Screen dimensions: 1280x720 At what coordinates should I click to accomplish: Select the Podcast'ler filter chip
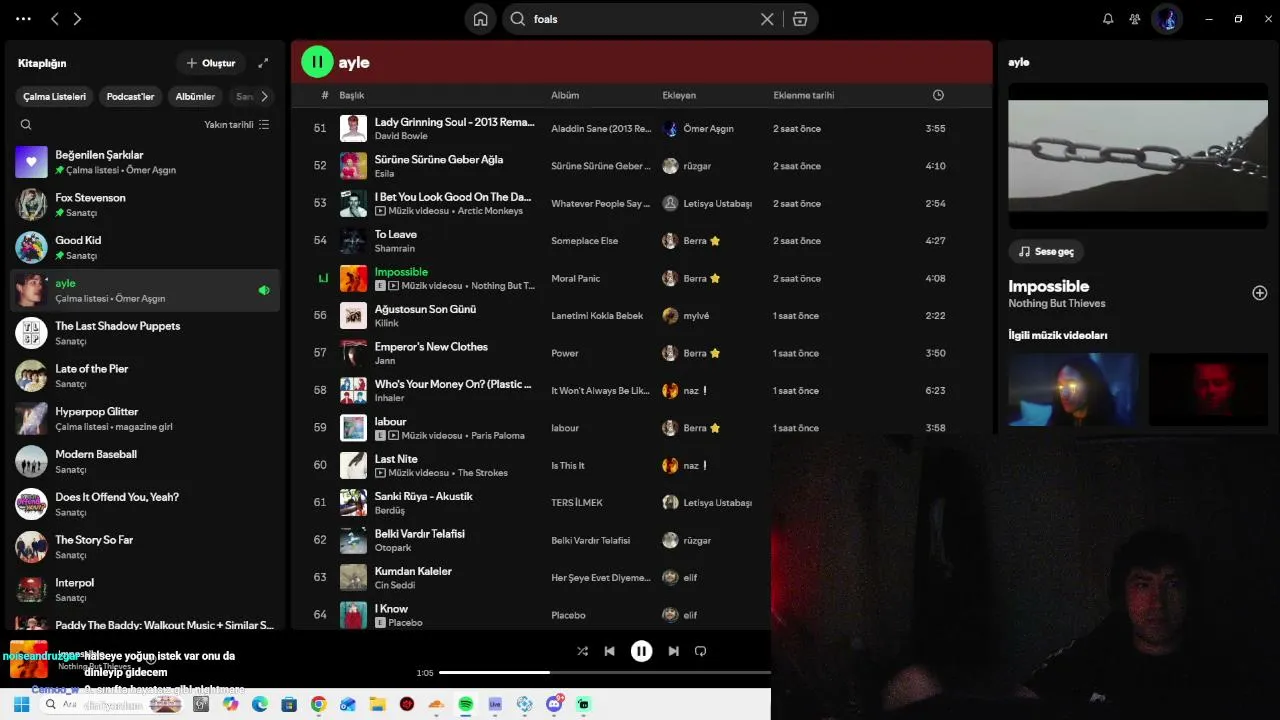pos(131,97)
